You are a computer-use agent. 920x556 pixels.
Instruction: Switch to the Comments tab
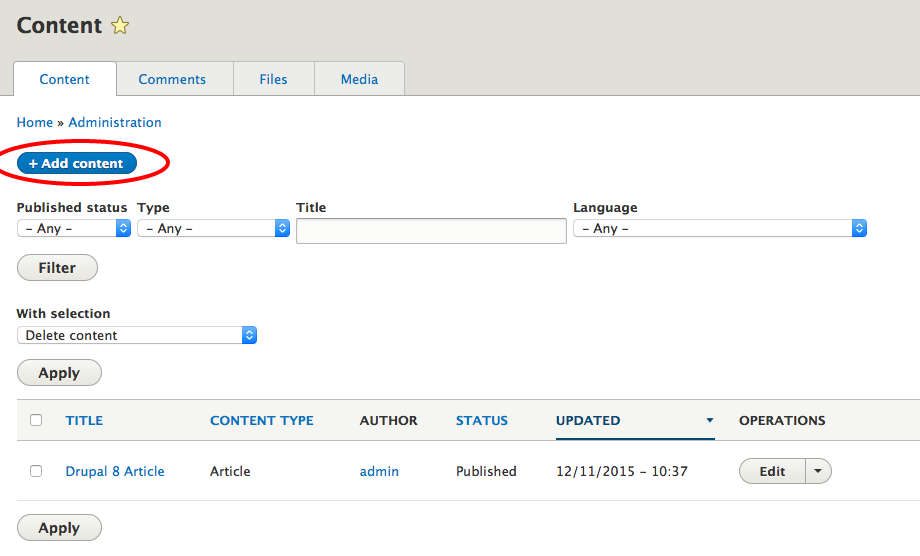click(x=172, y=79)
